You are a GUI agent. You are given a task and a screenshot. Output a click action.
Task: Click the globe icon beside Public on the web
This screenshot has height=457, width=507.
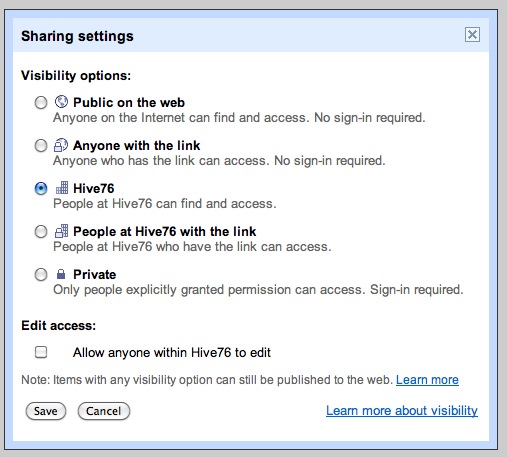coord(61,102)
